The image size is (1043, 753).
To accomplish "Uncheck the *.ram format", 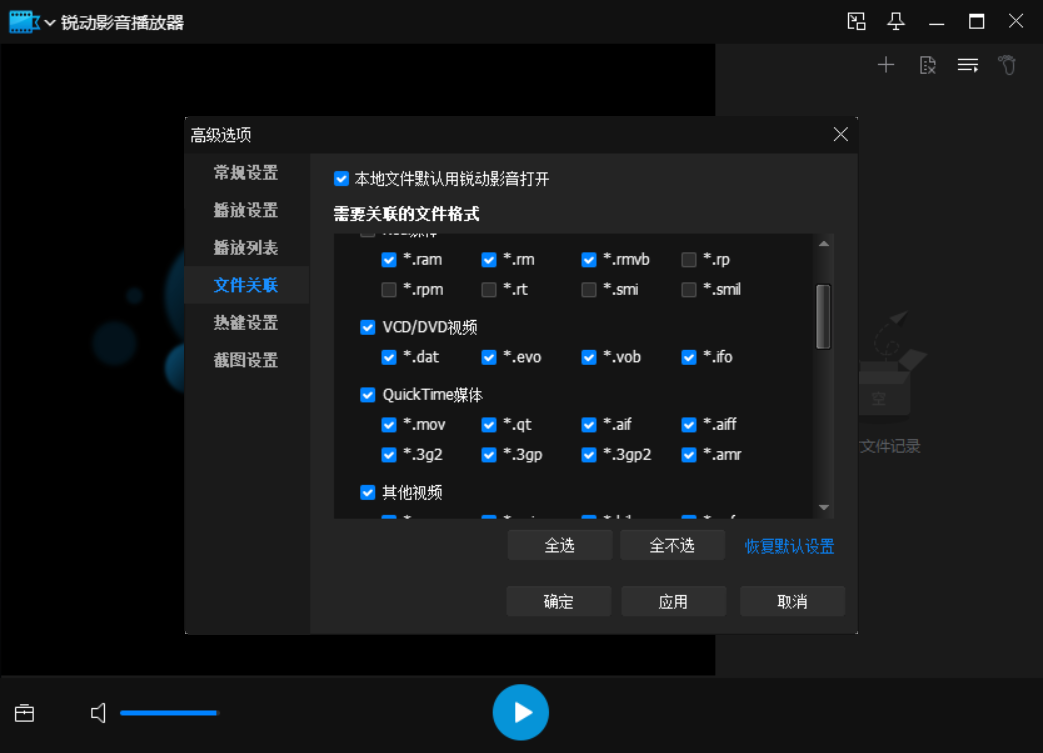I will (389, 259).
